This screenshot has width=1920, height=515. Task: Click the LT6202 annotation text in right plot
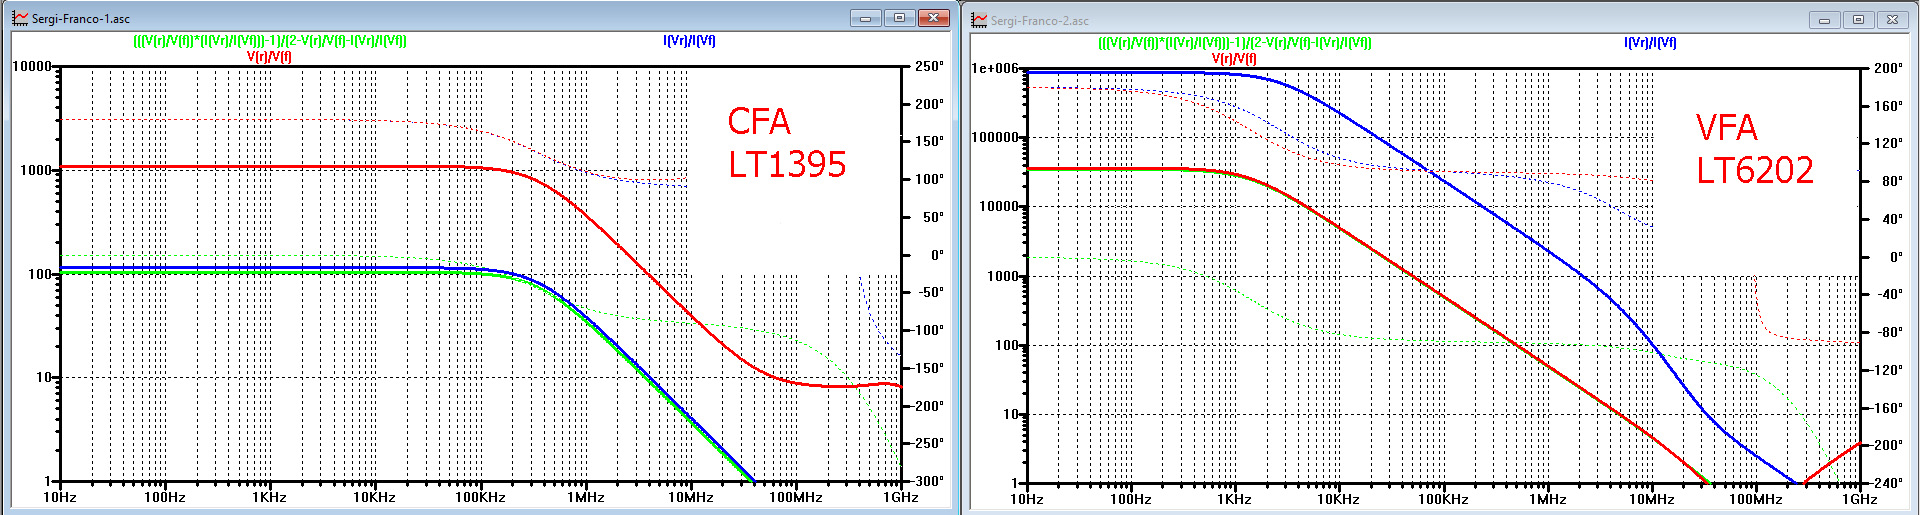(x=1755, y=171)
